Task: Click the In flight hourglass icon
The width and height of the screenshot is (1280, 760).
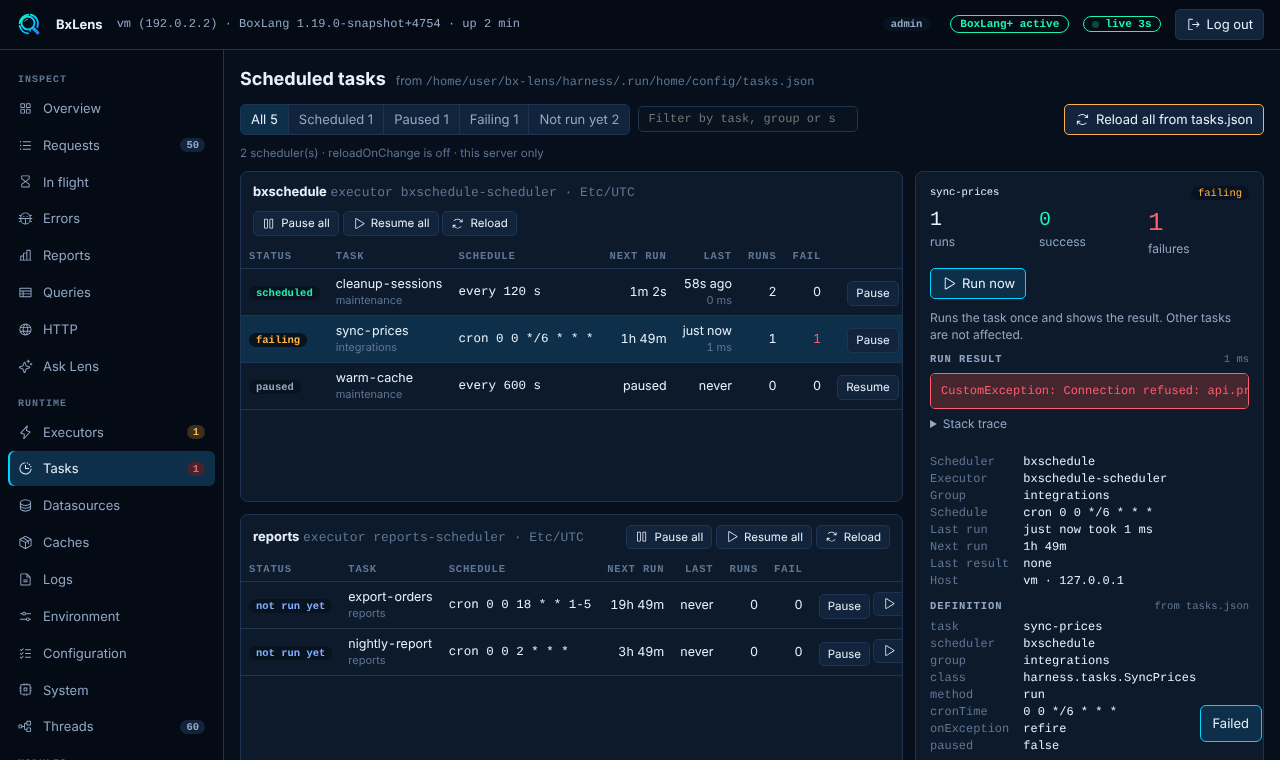Action: click(x=25, y=182)
